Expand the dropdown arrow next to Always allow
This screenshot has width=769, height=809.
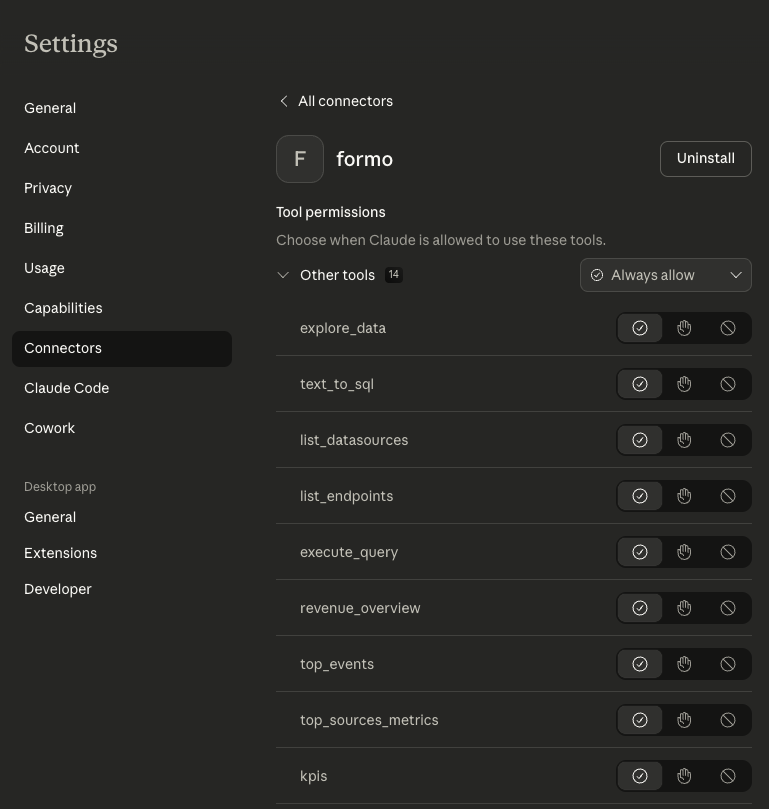(736, 274)
